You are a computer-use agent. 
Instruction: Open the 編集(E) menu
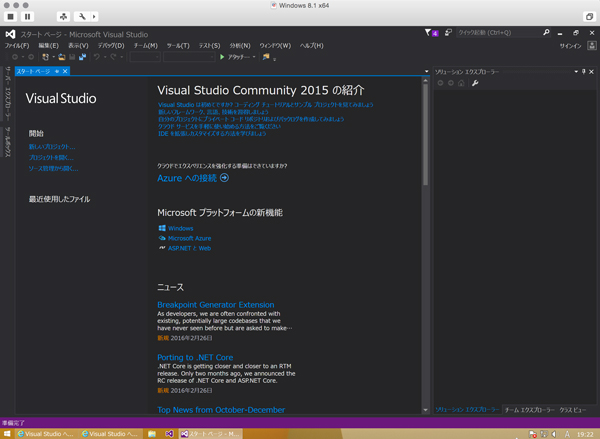(49, 46)
